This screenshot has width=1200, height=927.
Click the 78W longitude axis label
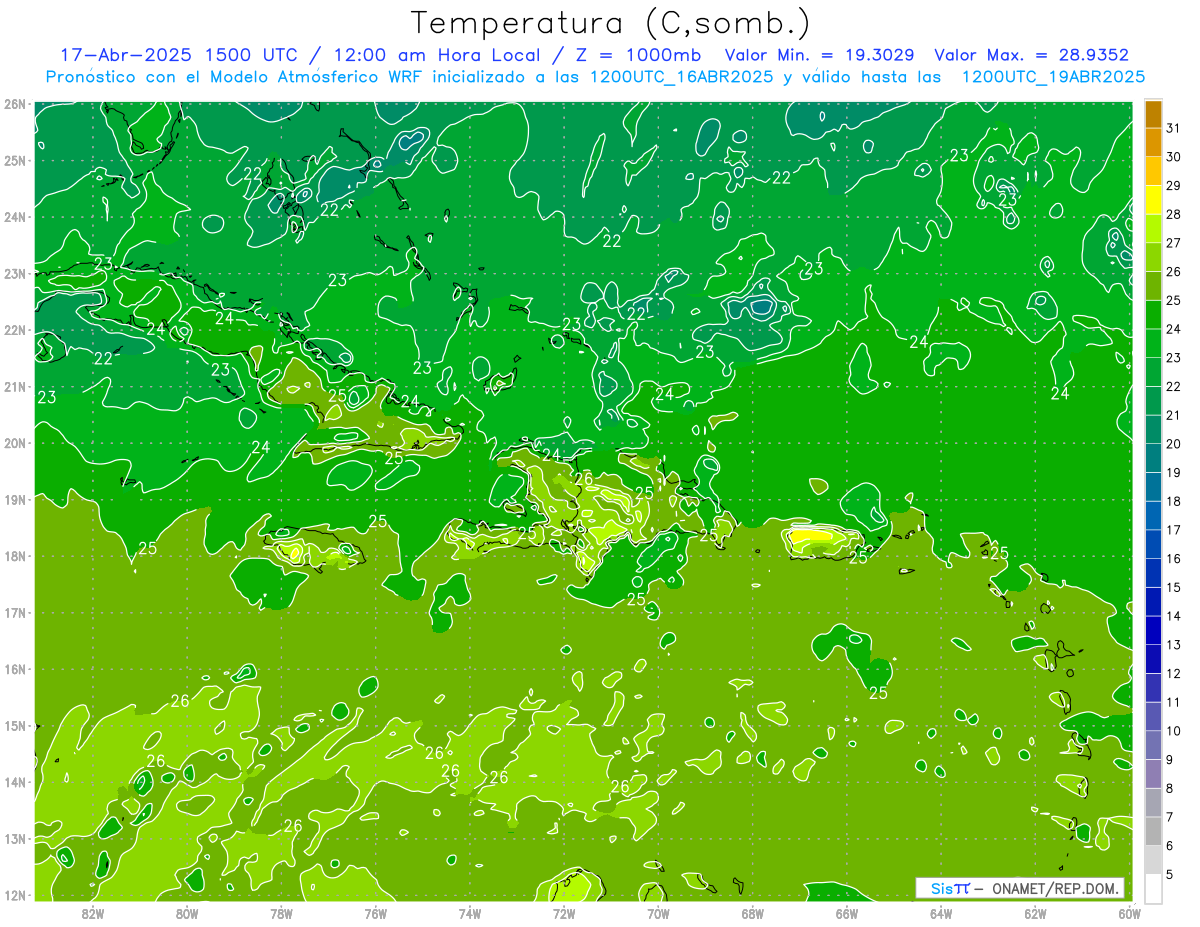point(280,913)
